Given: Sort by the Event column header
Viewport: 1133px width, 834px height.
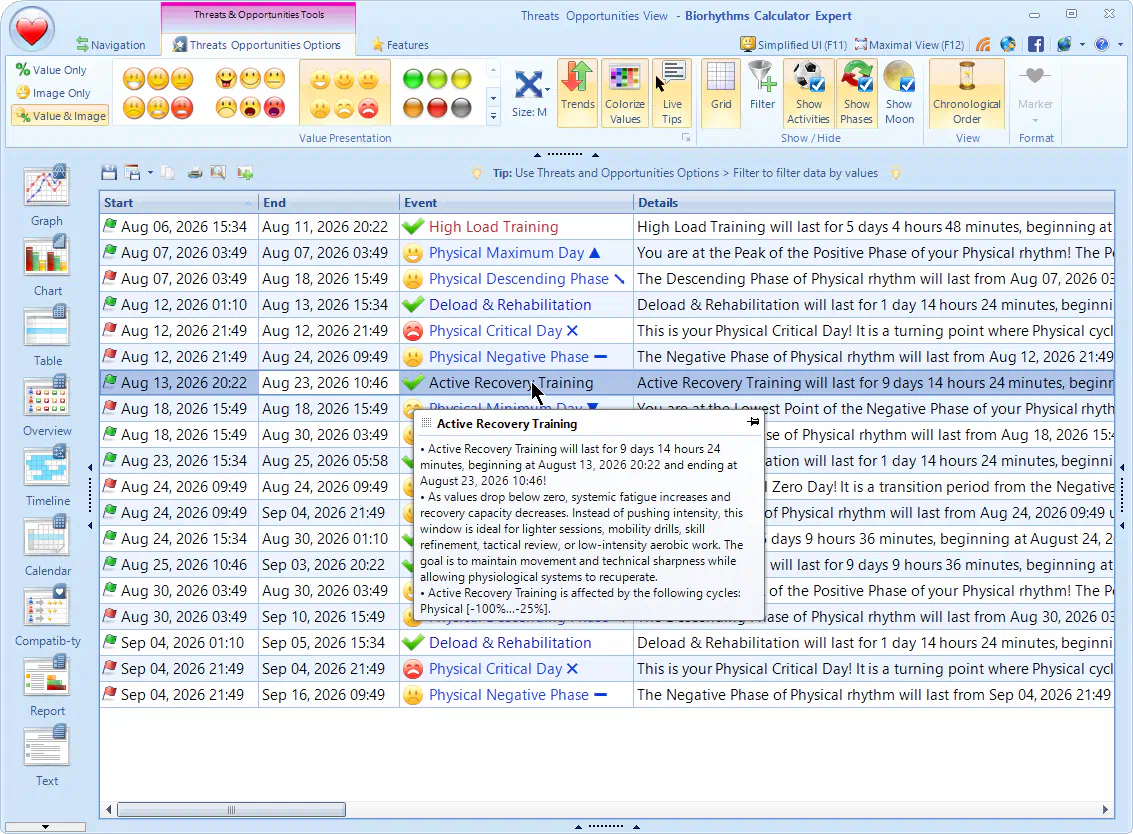Looking at the screenshot, I should pyautogui.click(x=516, y=202).
